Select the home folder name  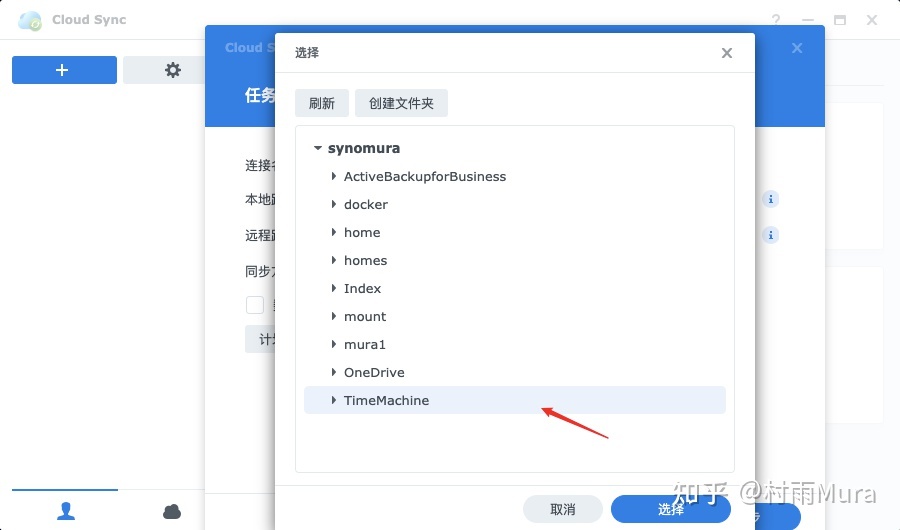click(362, 233)
